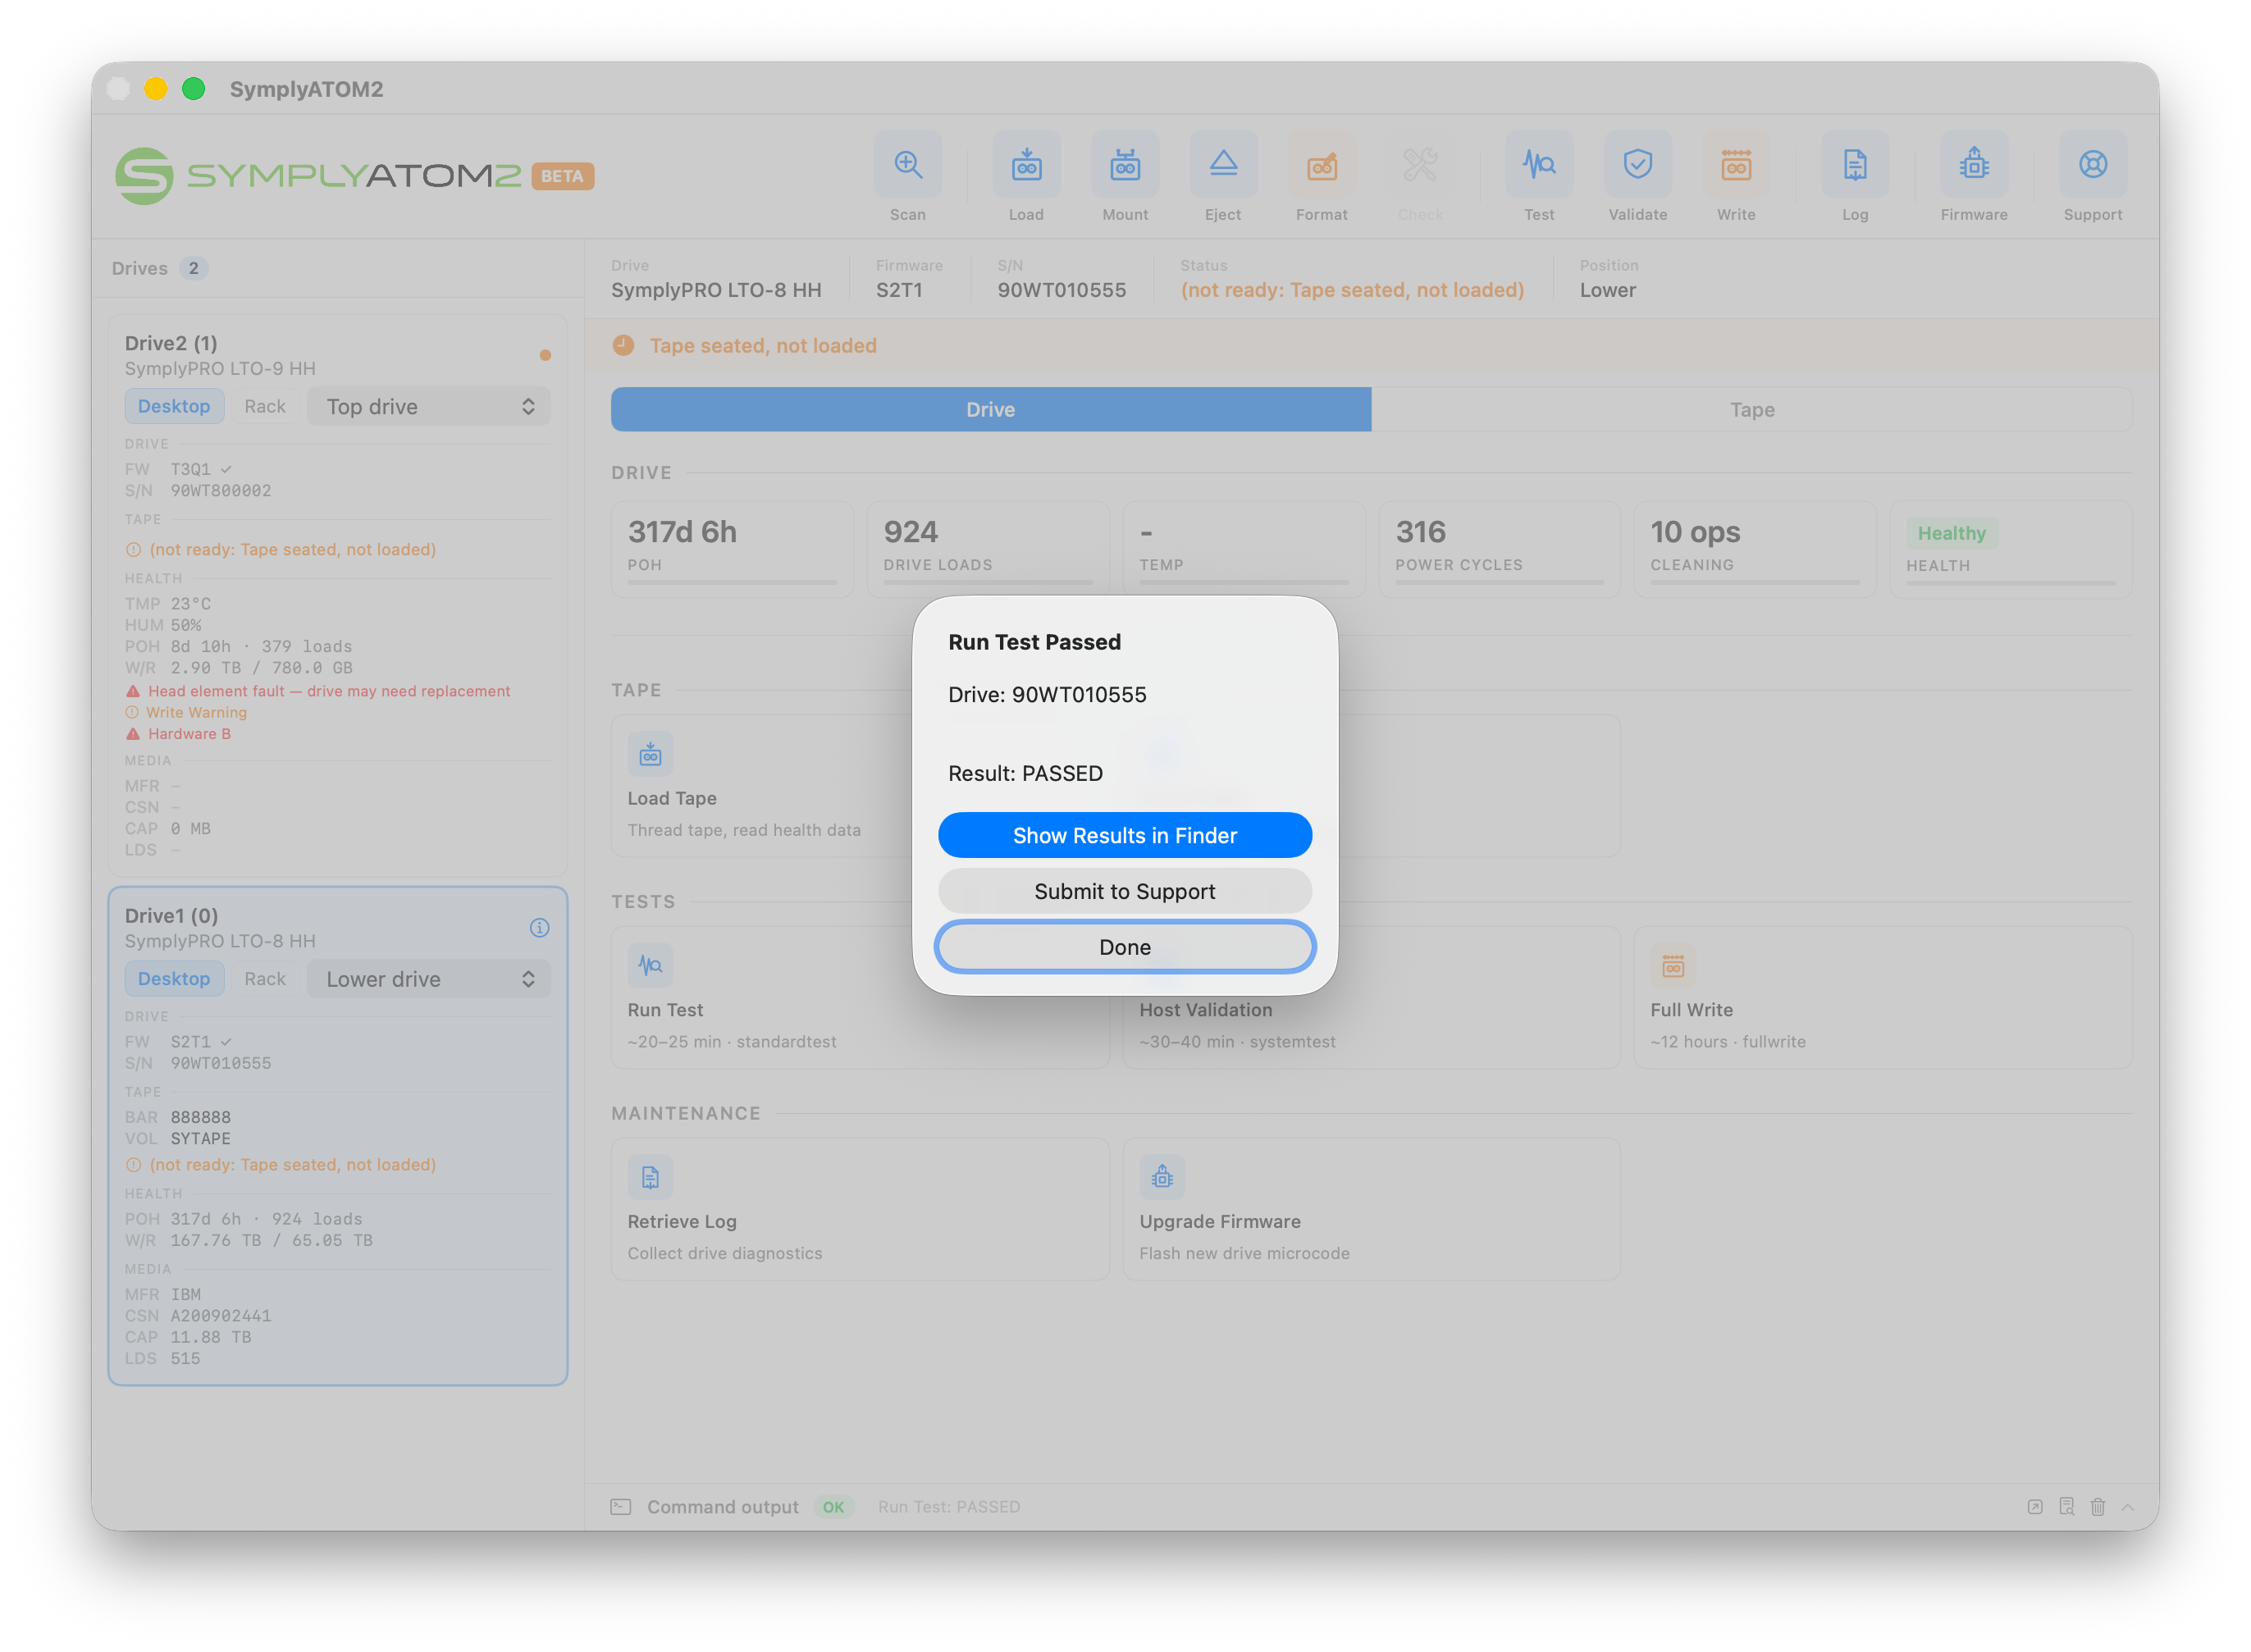Click the Format toolbar icon

tap(1322, 165)
